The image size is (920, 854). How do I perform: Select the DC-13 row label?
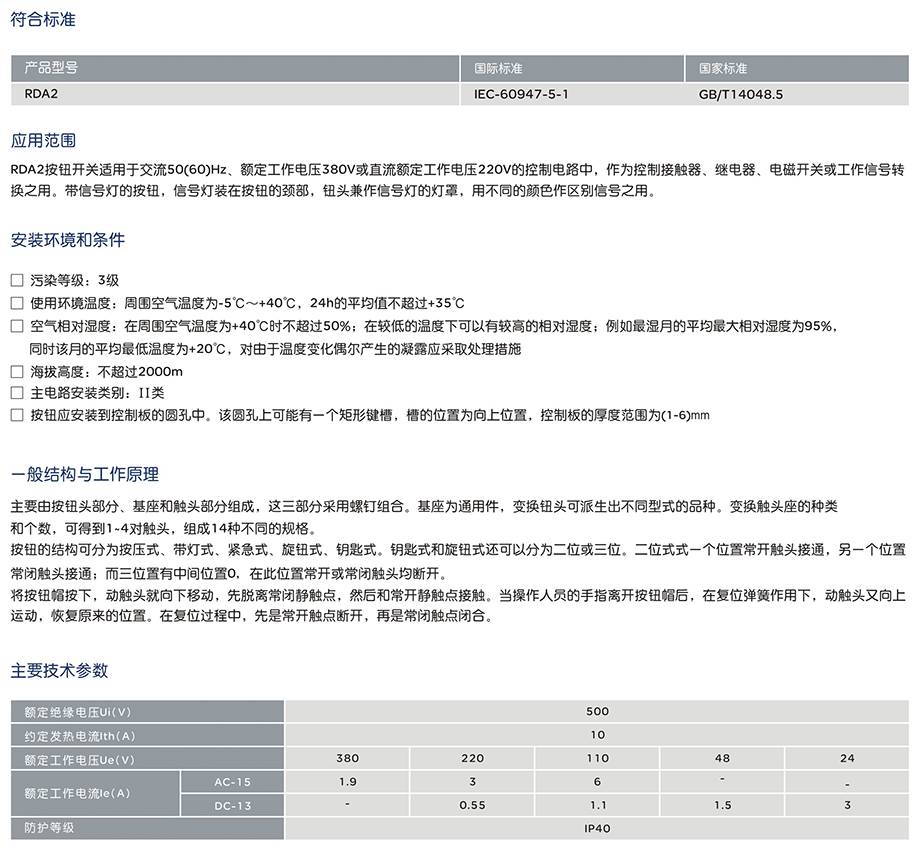click(x=233, y=805)
